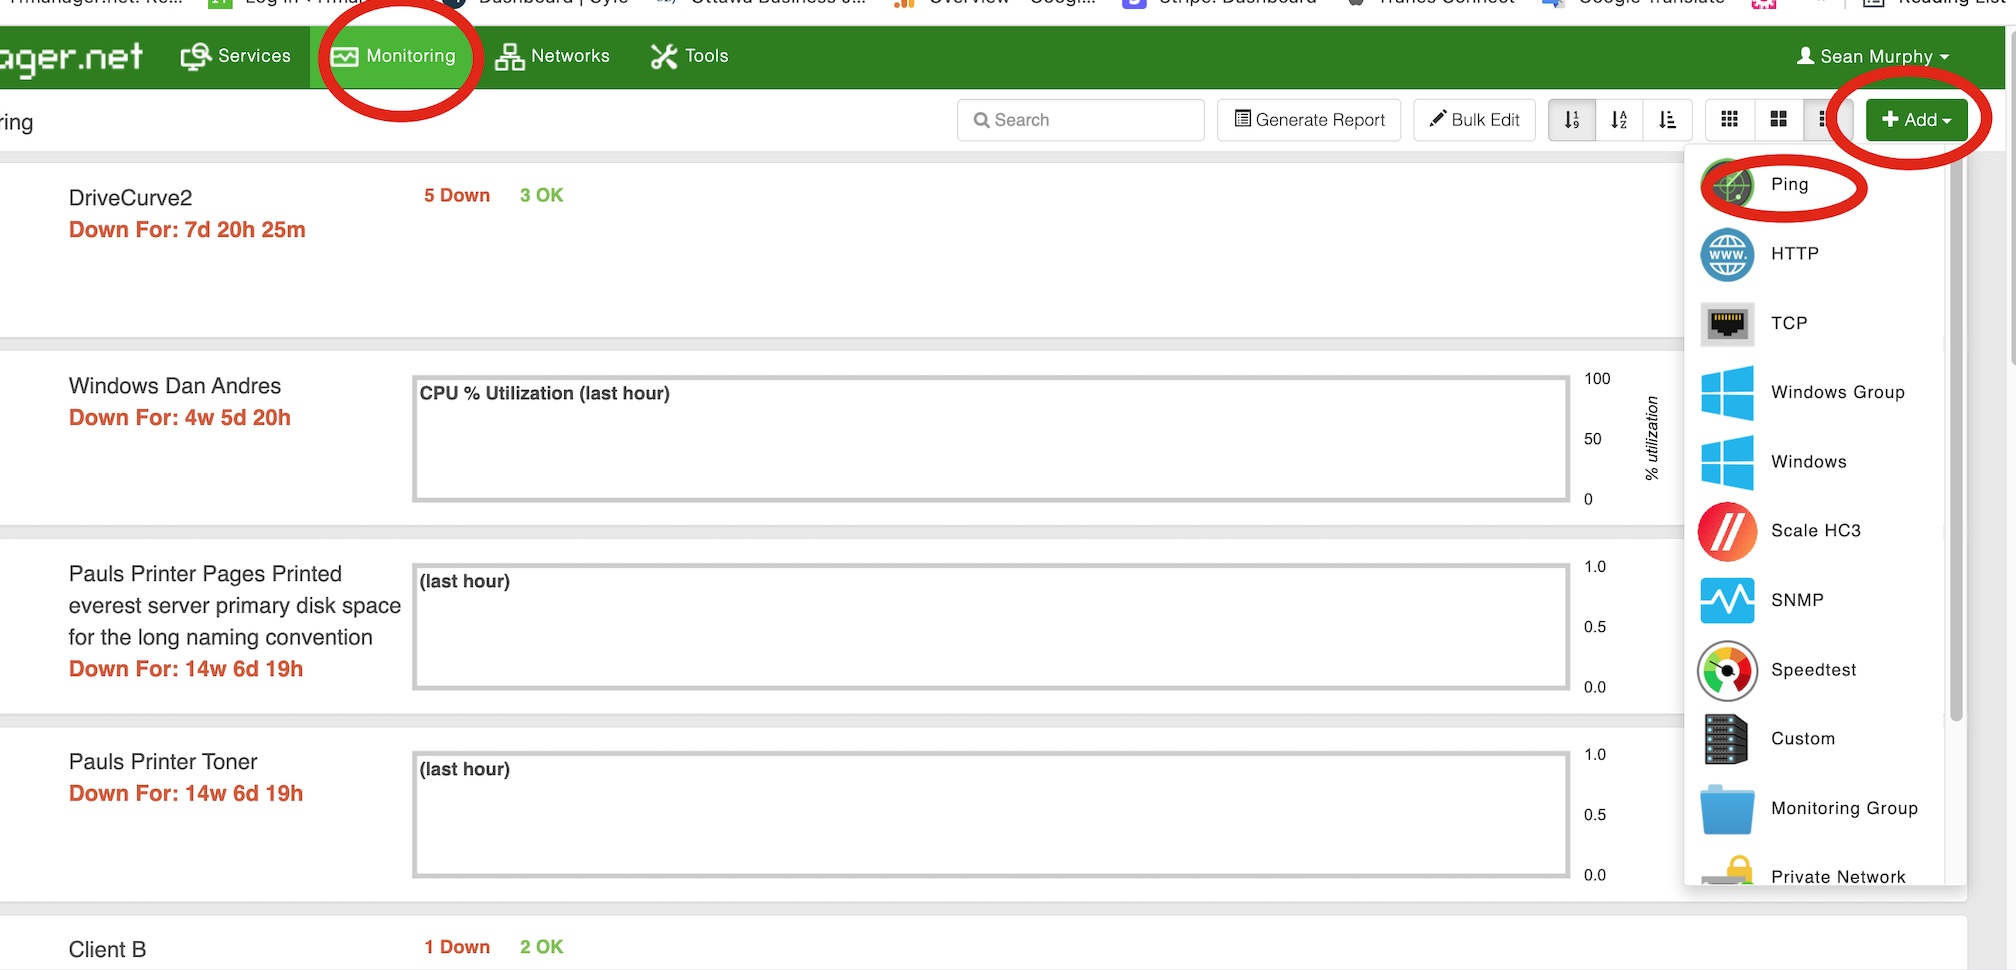Select the TCP monitor option
The width and height of the screenshot is (2016, 970).
click(x=1789, y=322)
